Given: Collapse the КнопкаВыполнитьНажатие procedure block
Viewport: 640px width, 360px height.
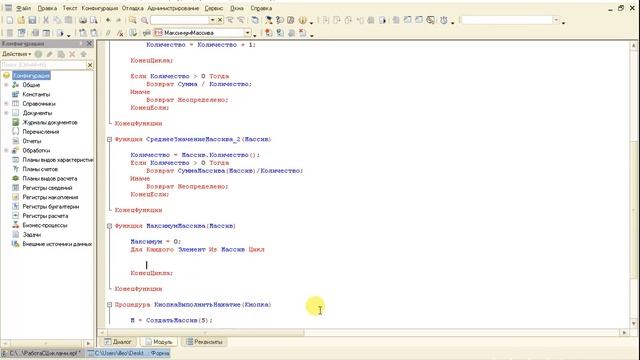Looking at the screenshot, I should (109, 304).
